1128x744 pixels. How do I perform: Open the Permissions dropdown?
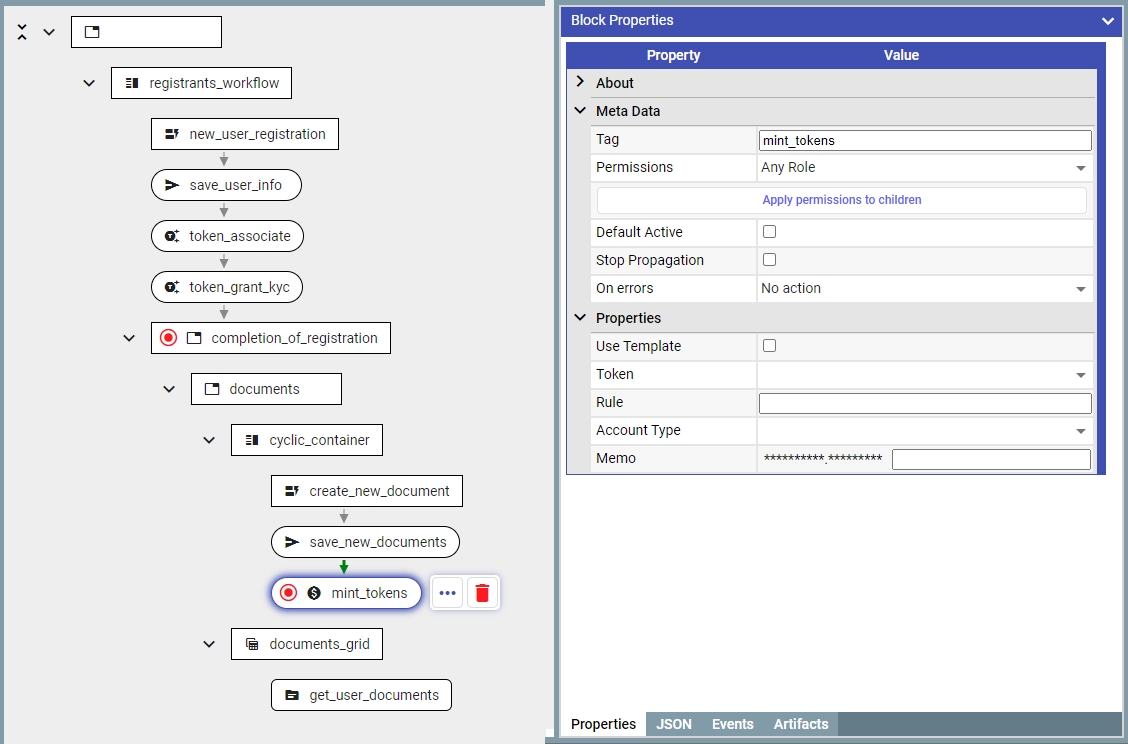(x=924, y=168)
